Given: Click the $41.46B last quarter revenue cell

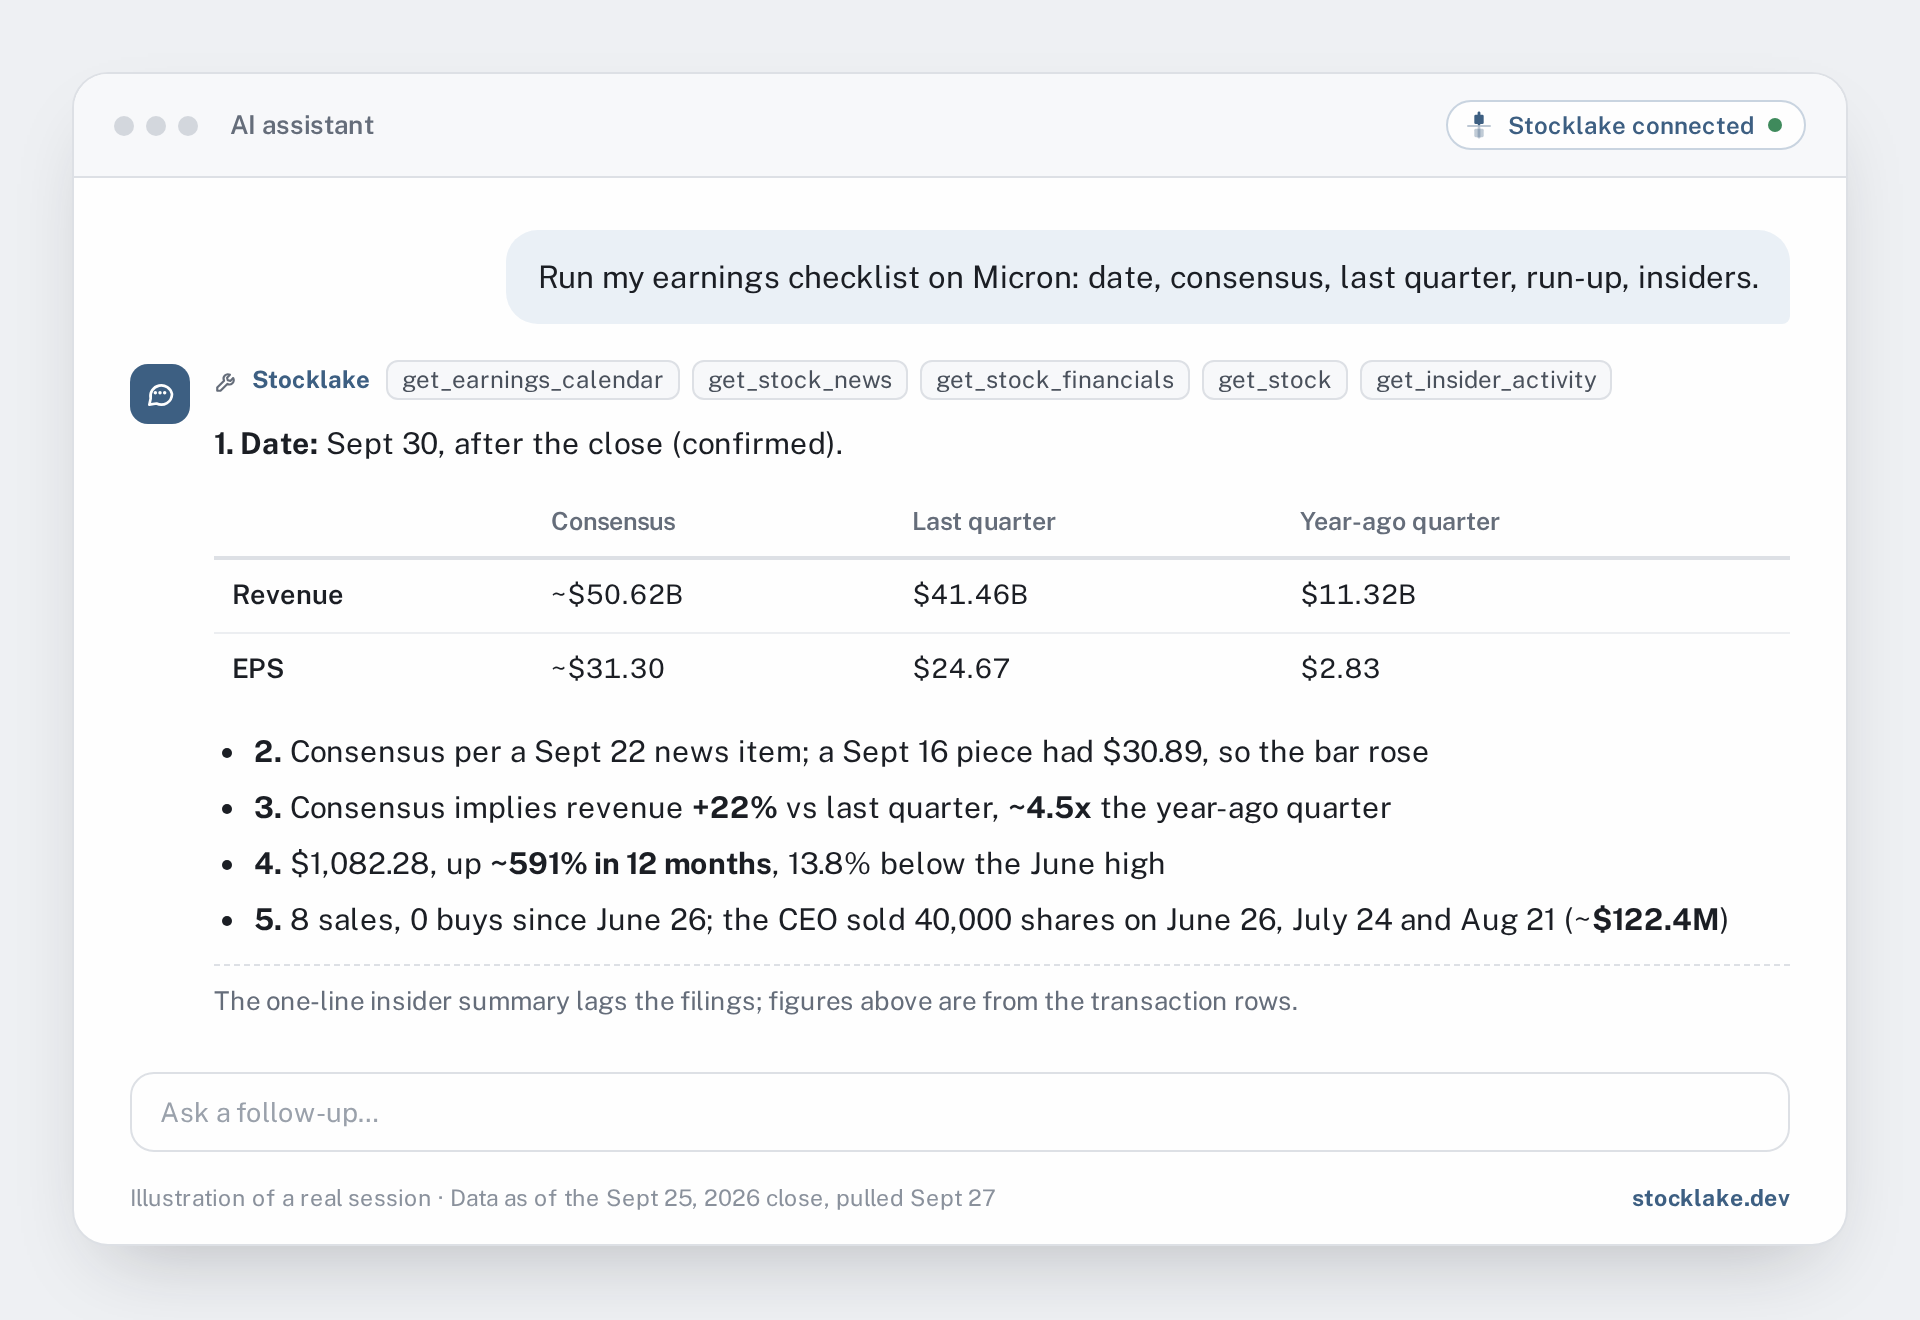Looking at the screenshot, I should 970,595.
